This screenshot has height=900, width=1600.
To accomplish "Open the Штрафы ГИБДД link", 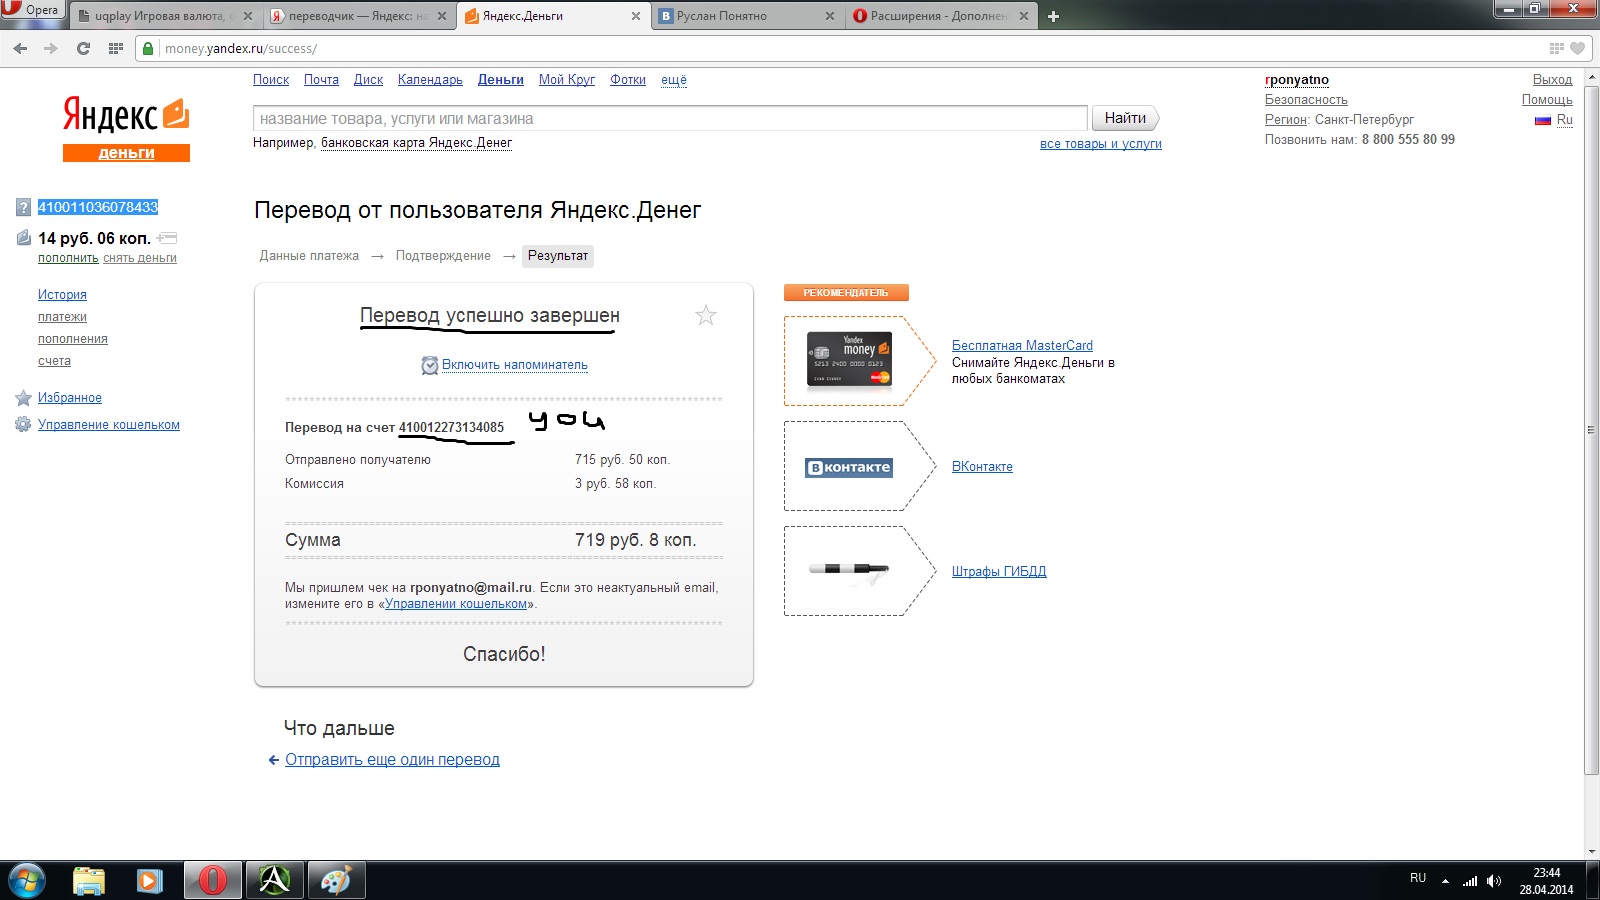I will pos(999,572).
